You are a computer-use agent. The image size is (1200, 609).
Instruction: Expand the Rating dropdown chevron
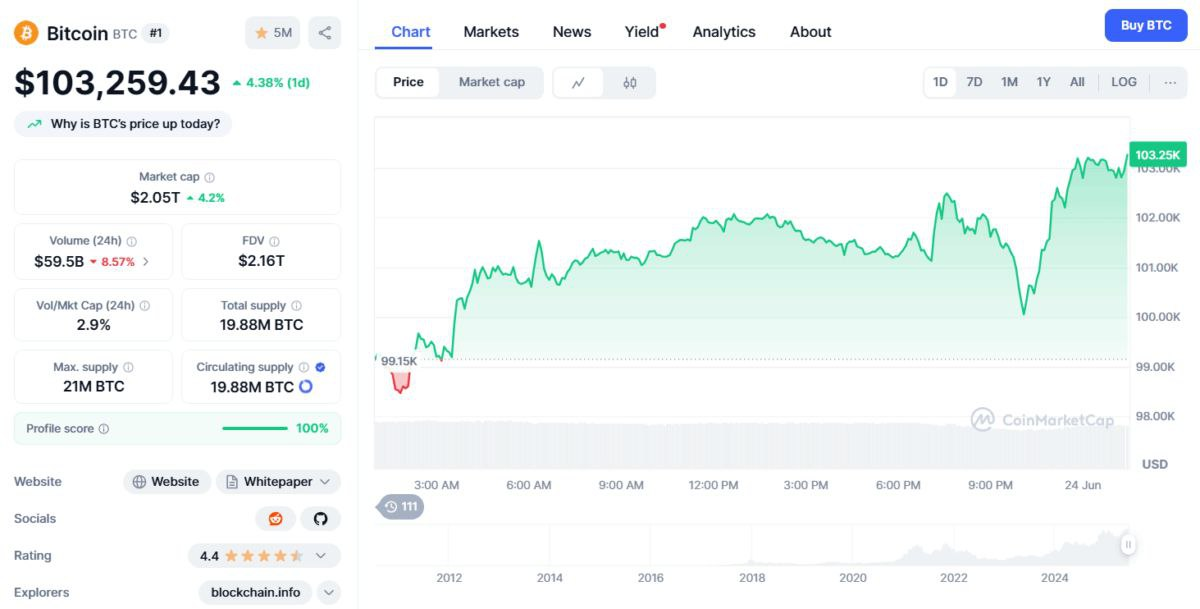(x=321, y=556)
